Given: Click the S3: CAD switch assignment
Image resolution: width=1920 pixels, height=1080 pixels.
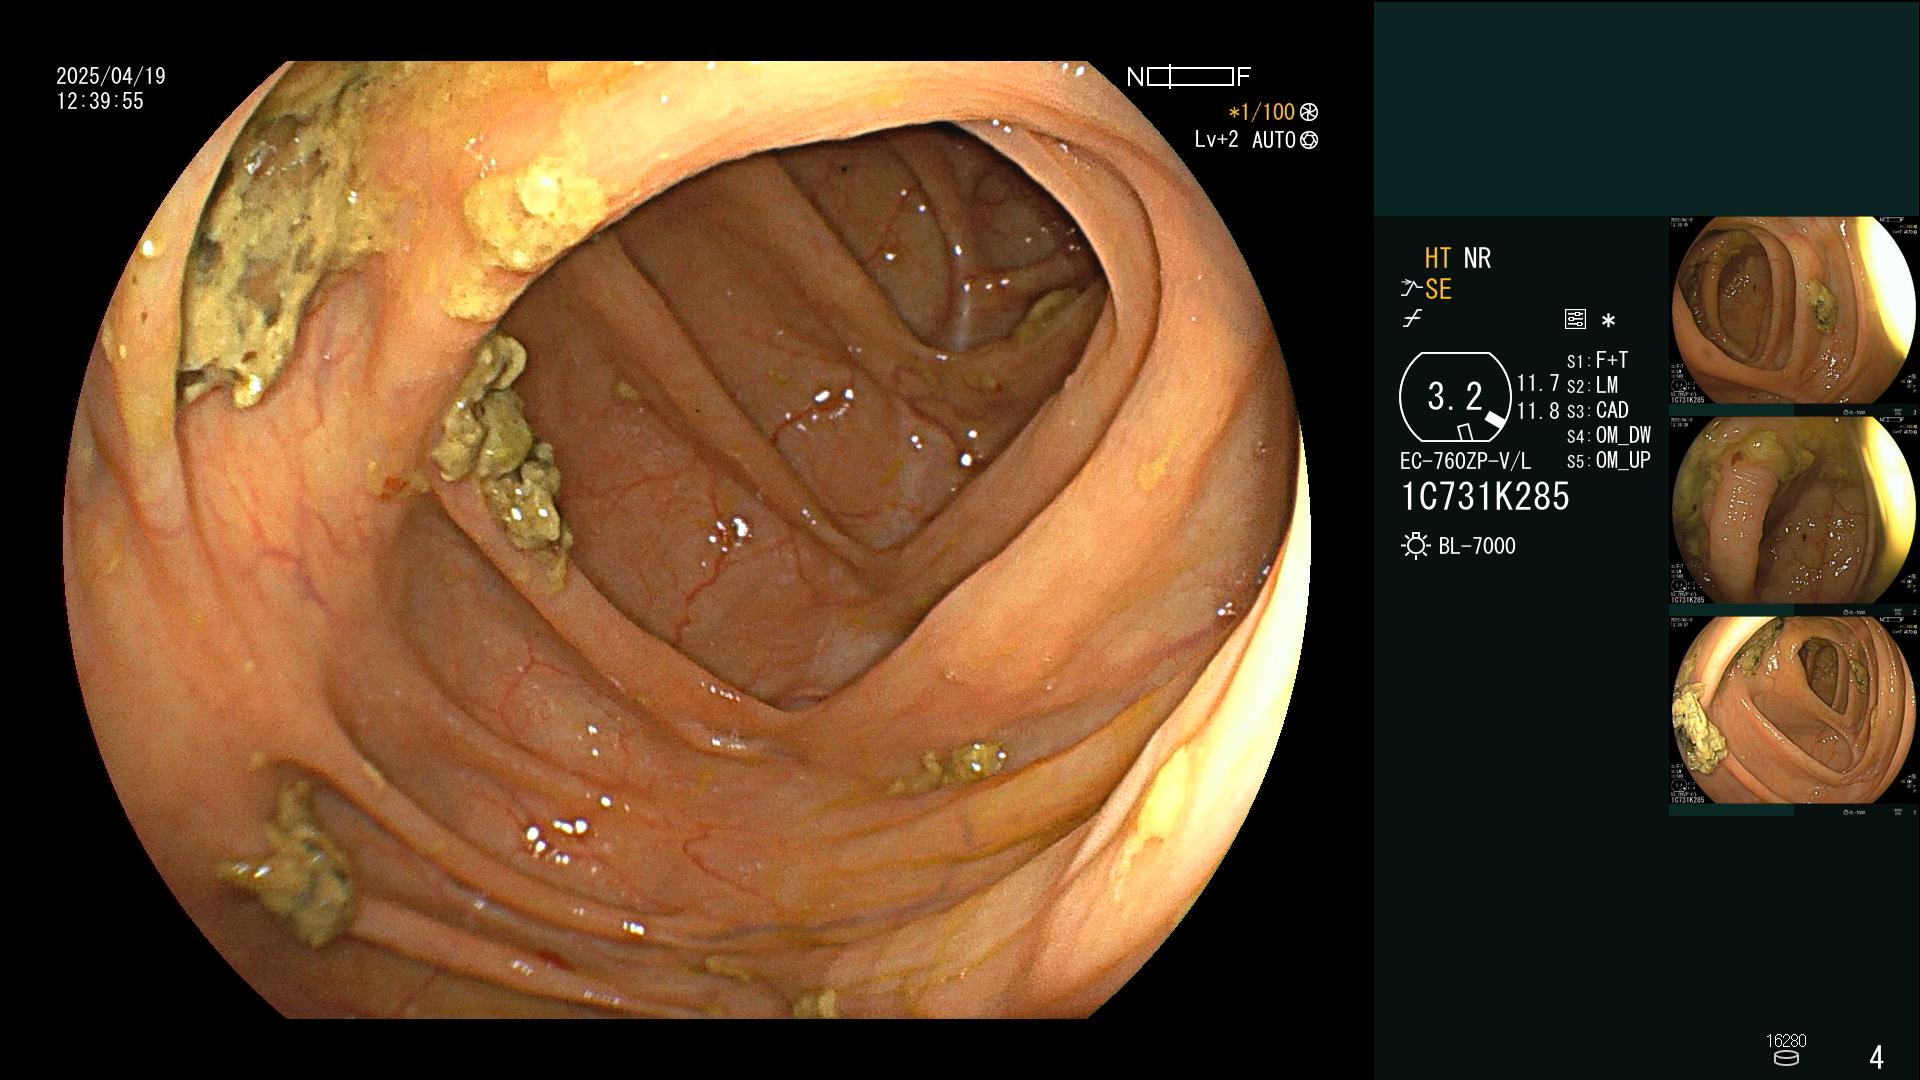Looking at the screenshot, I should coord(1597,410).
